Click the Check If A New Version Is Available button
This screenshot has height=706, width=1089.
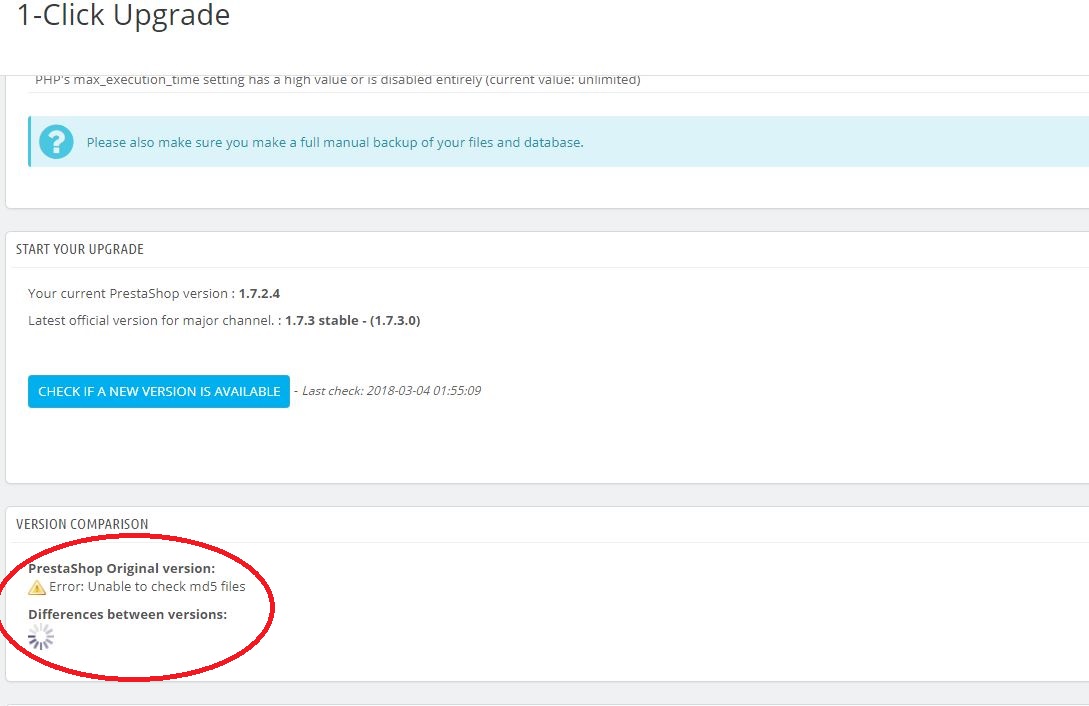pyautogui.click(x=158, y=392)
